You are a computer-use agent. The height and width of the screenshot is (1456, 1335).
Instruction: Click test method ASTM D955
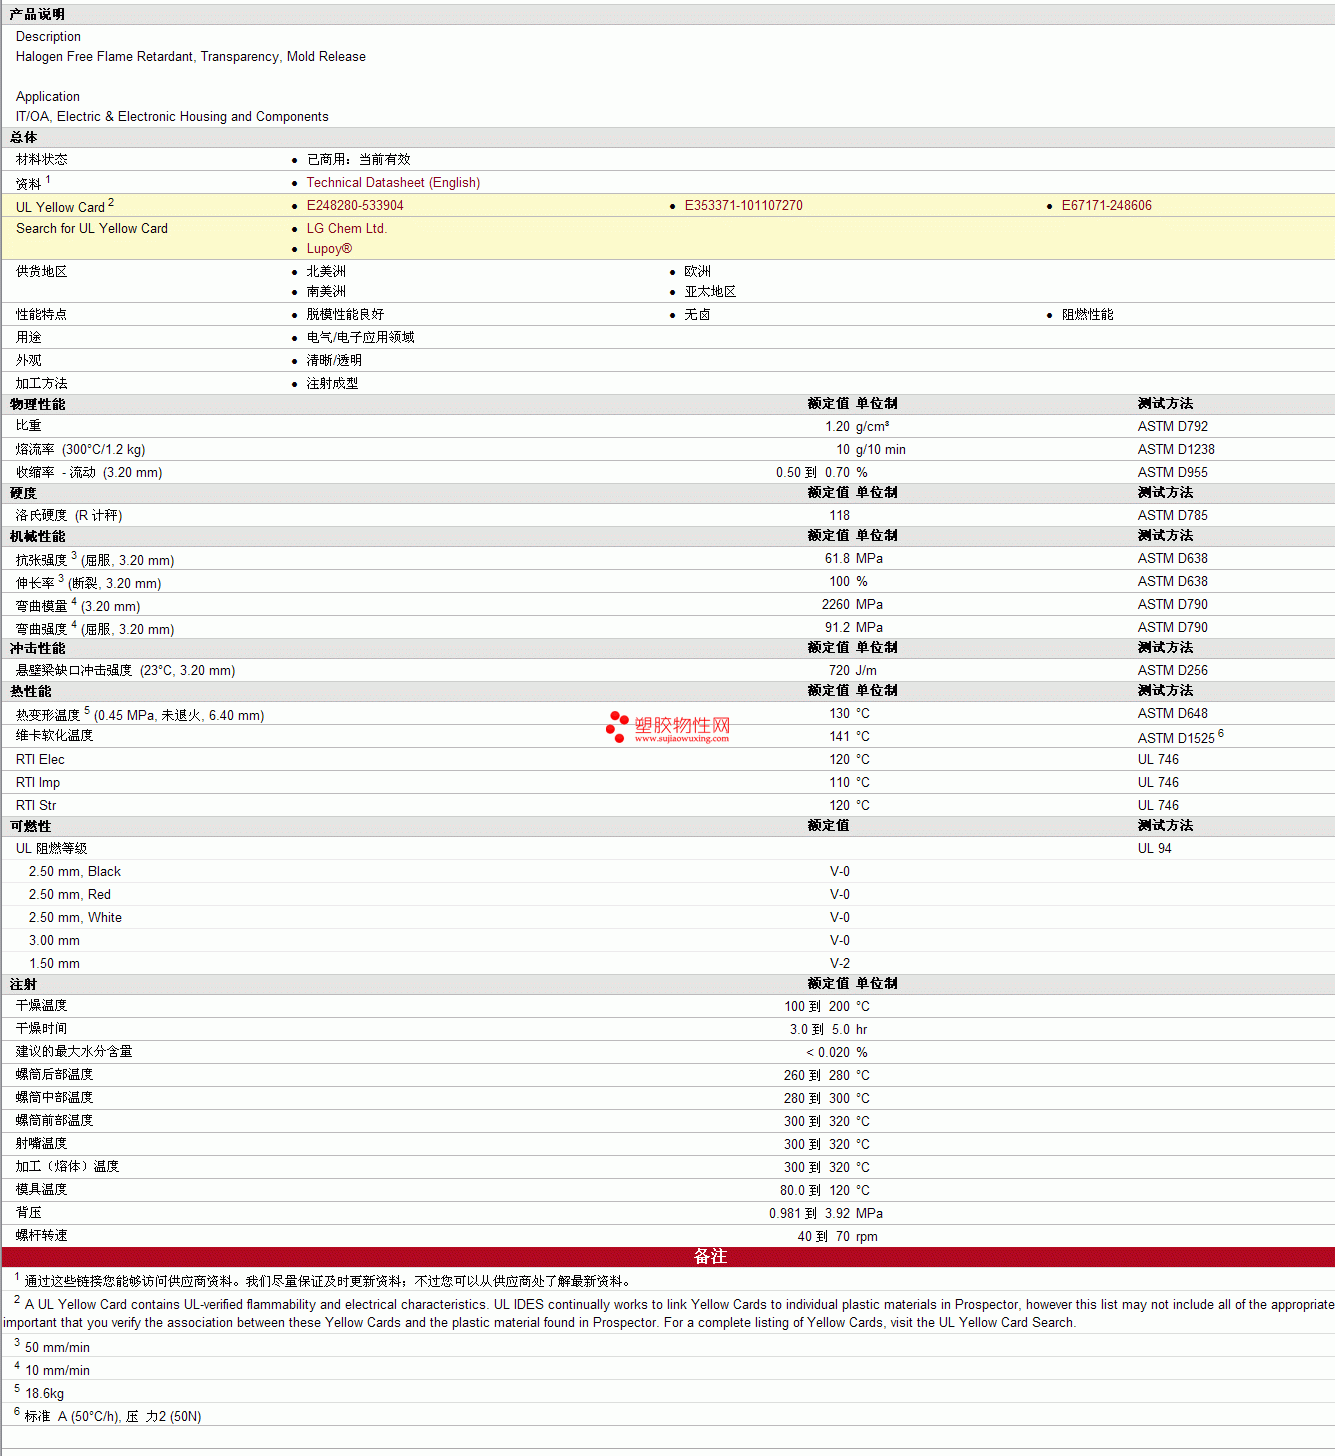[x=1172, y=473]
